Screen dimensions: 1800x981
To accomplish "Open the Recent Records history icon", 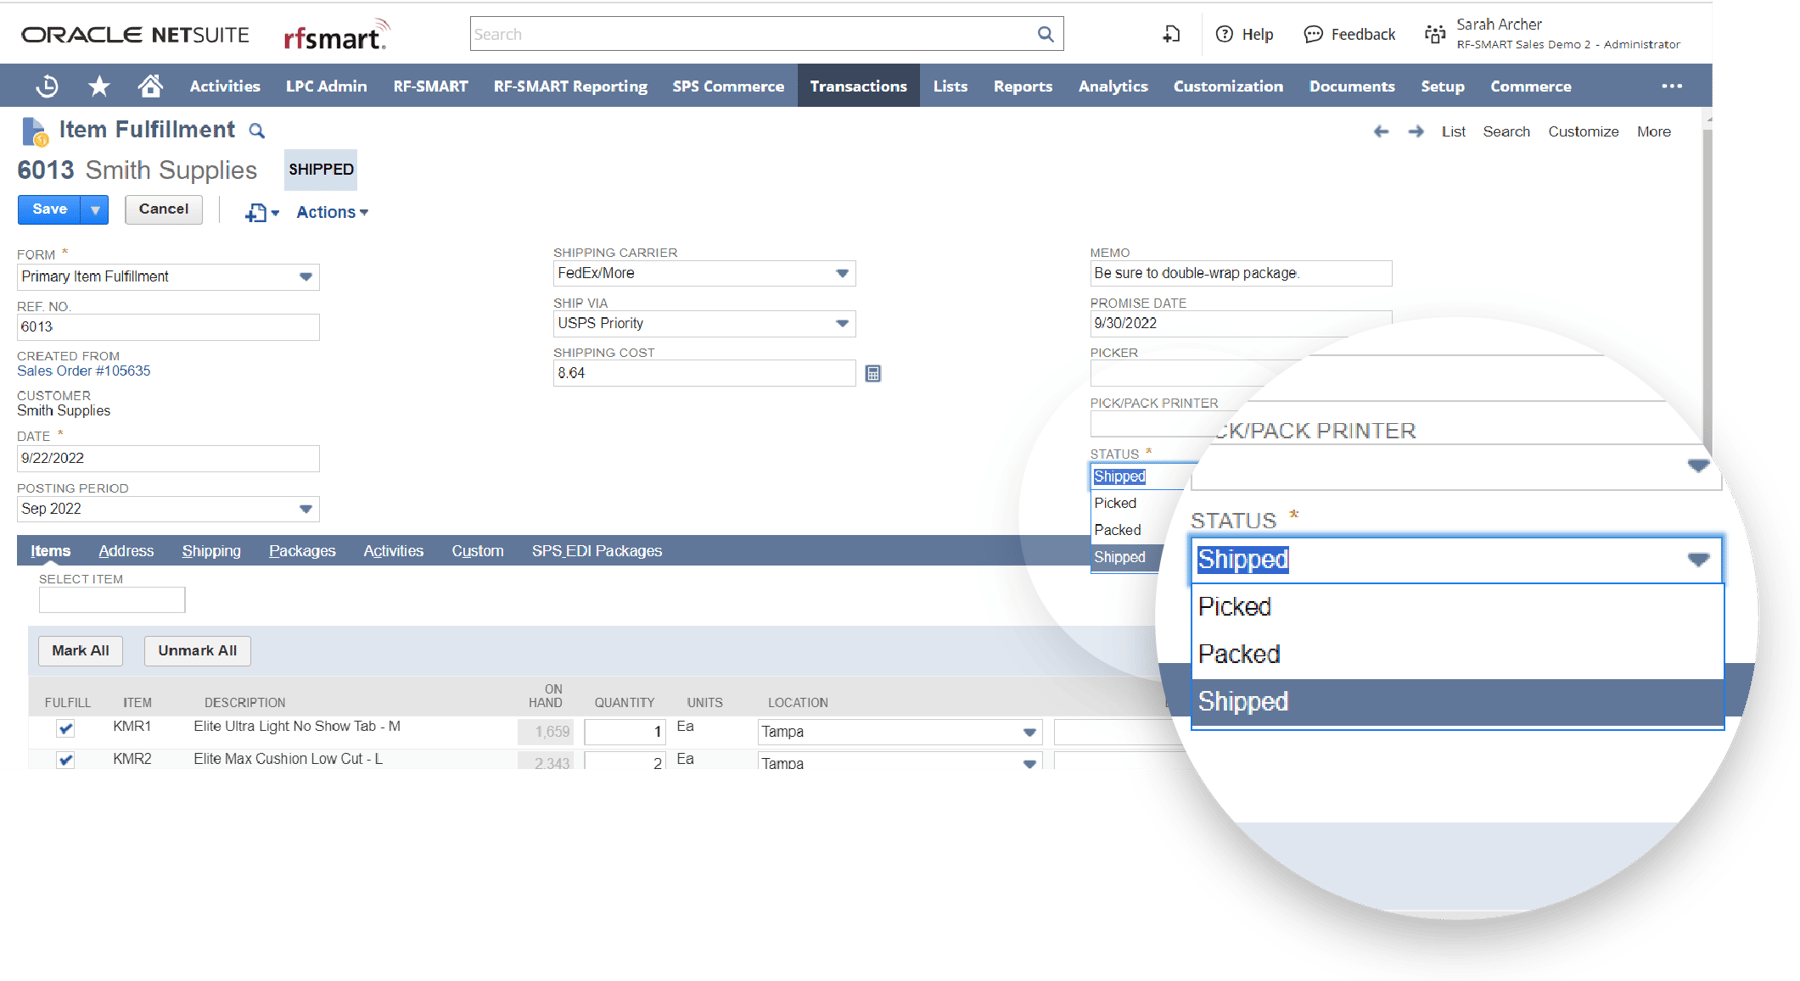I will coord(46,85).
